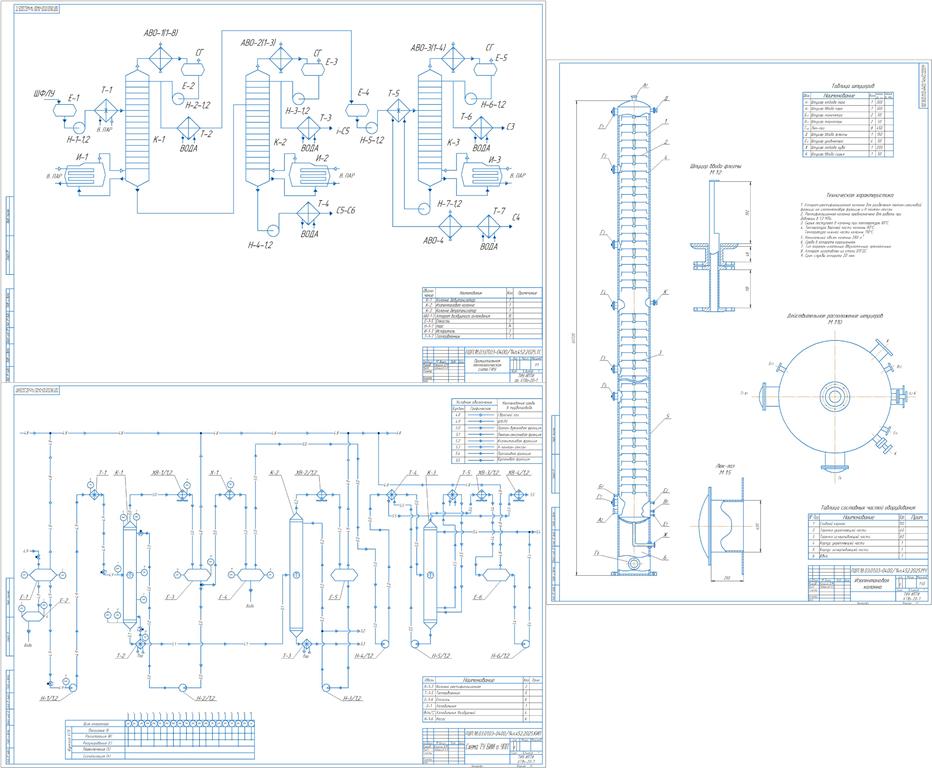Click the Е-6 vessel label in bottom scheme
932x768 pixels.
pyautogui.click(x=478, y=597)
